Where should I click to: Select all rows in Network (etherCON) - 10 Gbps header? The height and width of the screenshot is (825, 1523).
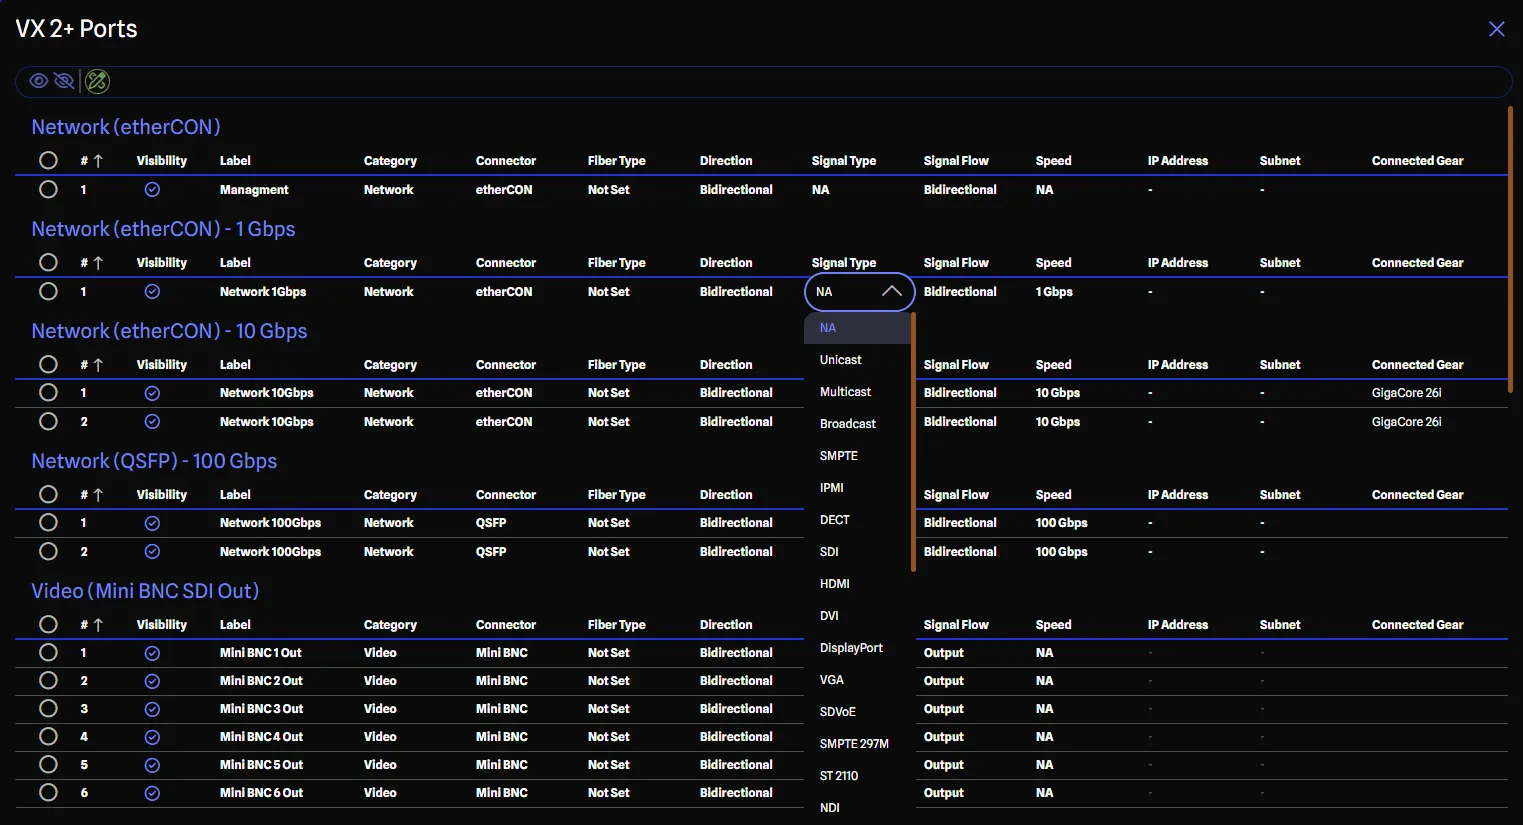48,364
